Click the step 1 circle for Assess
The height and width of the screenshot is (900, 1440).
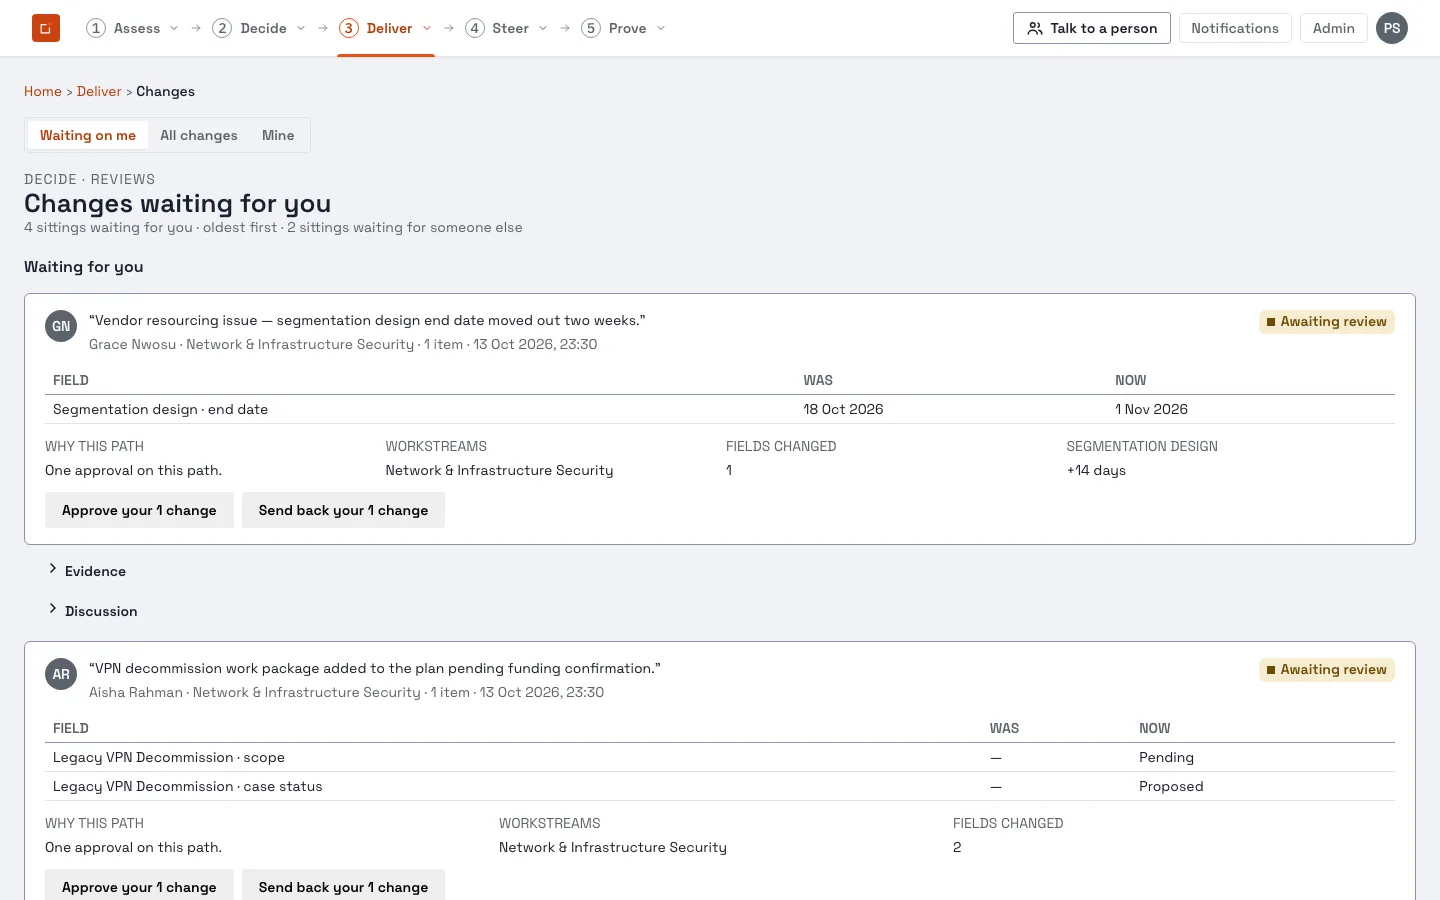[96, 28]
